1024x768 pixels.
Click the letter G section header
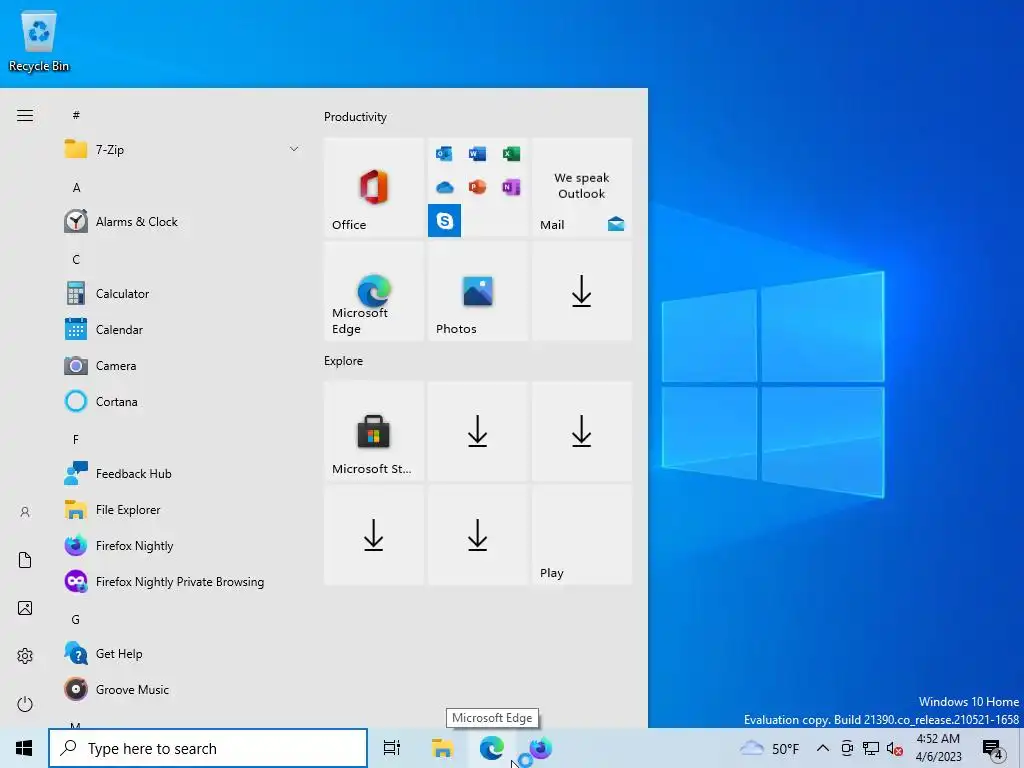(76, 620)
